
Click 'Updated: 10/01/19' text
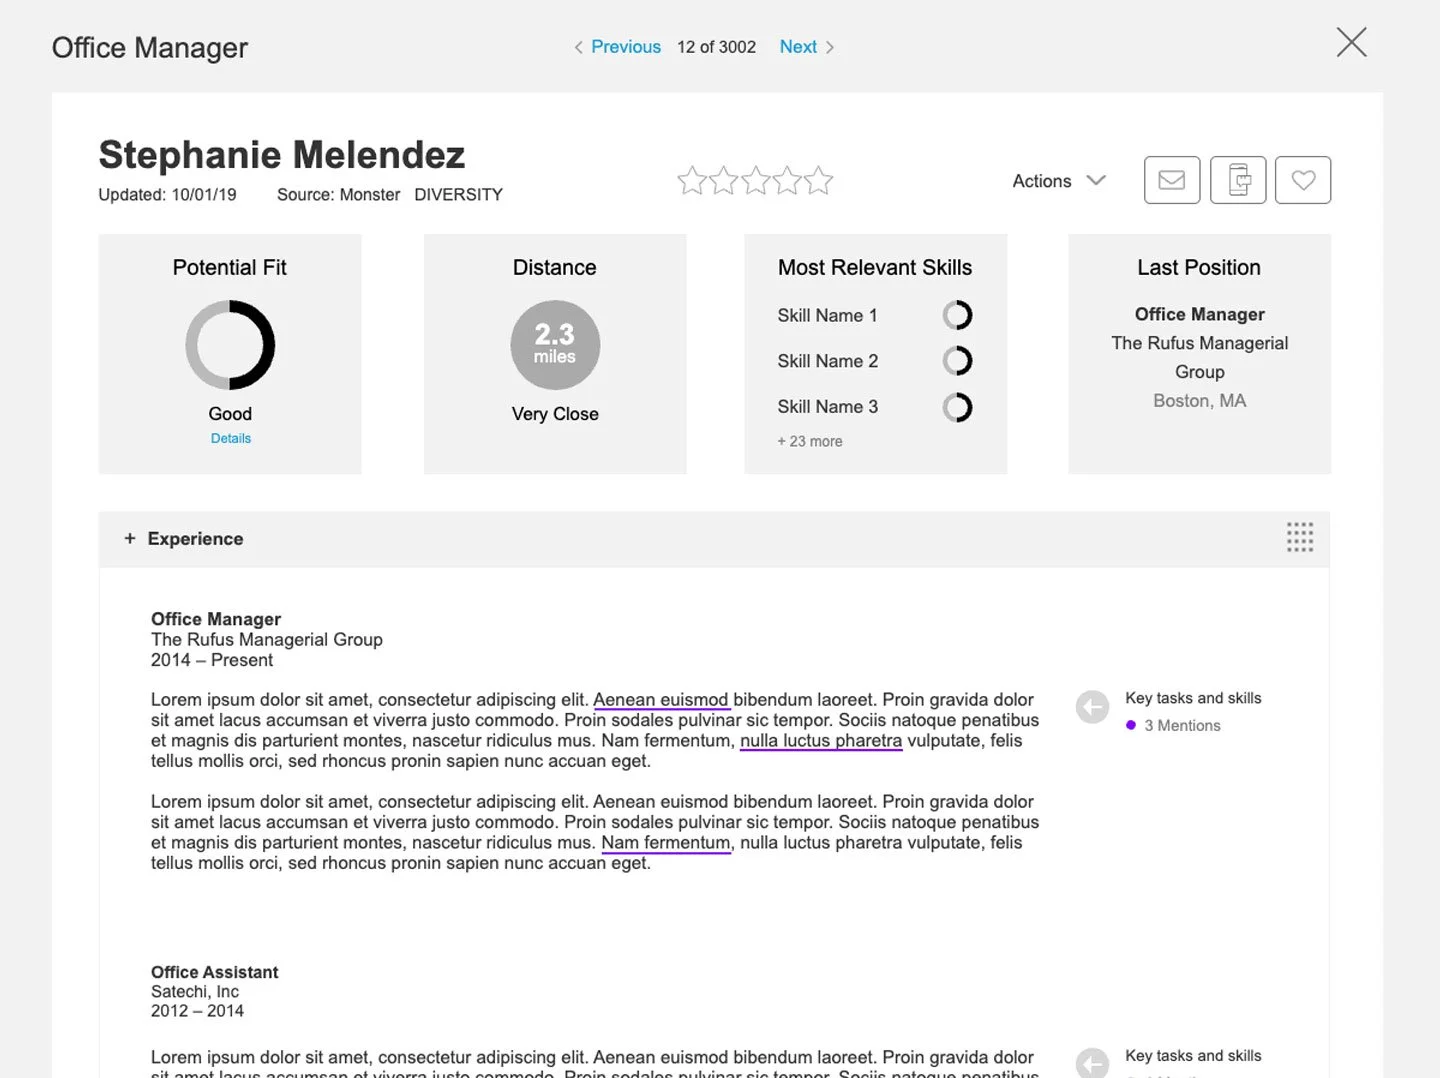167,195
